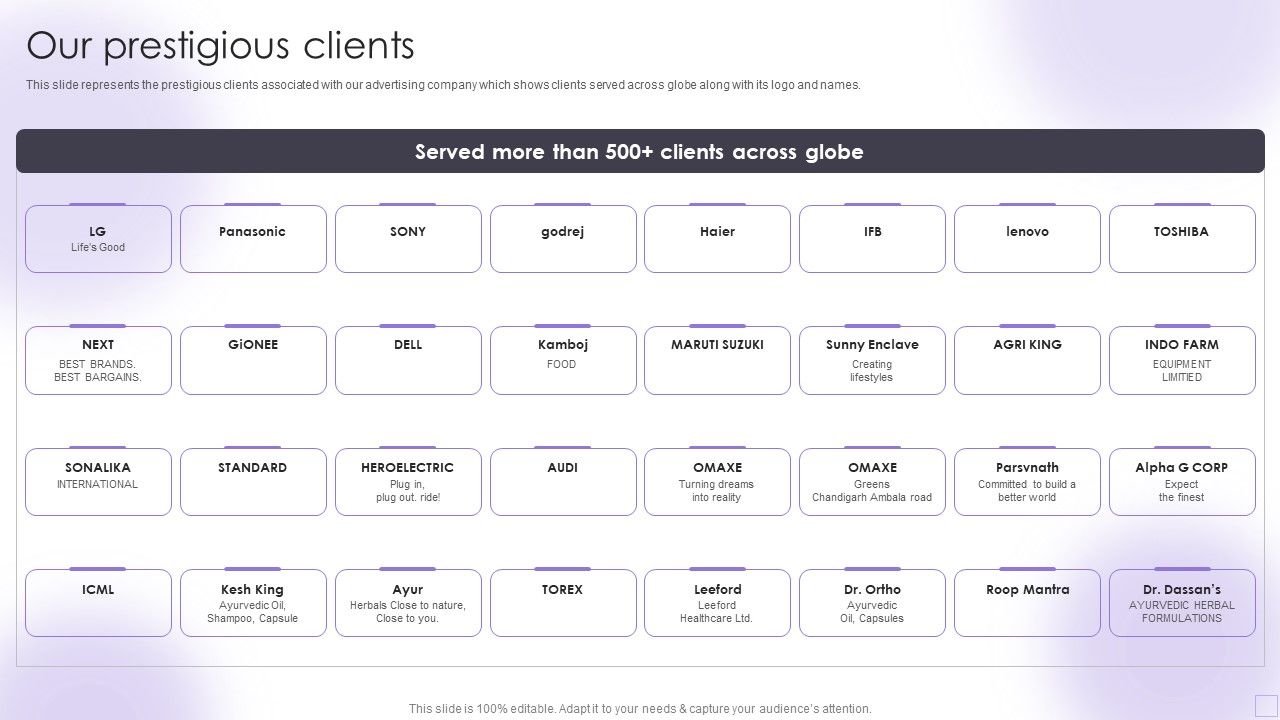
Task: Click the NEXT client name
Action: [x=98, y=345]
